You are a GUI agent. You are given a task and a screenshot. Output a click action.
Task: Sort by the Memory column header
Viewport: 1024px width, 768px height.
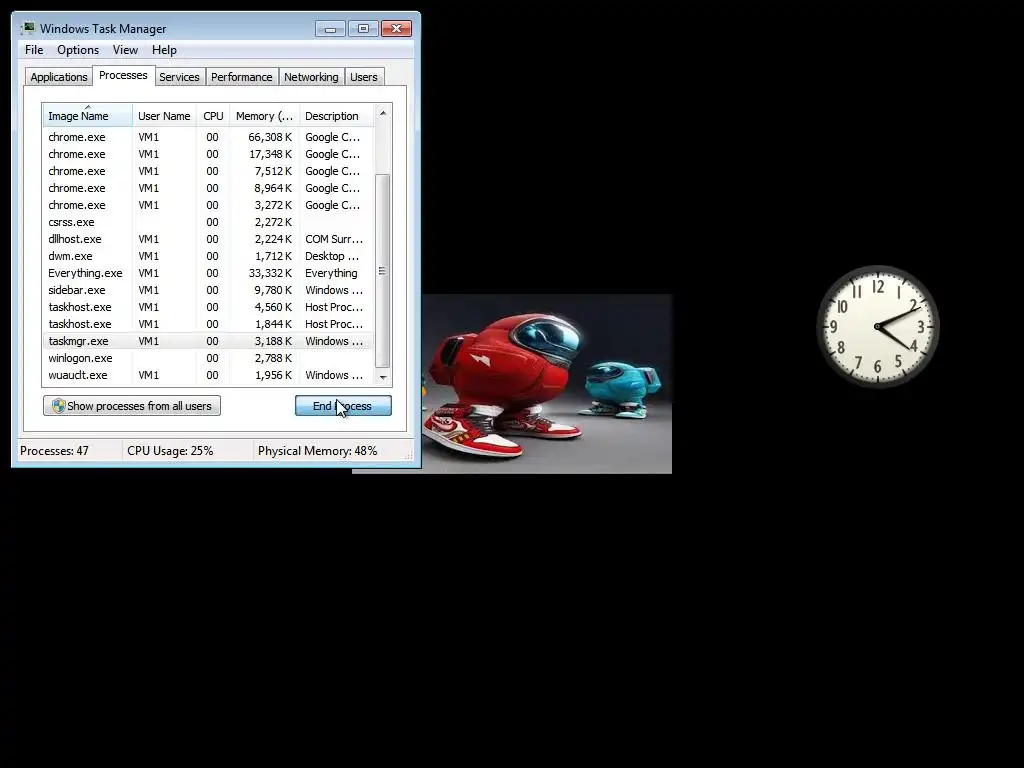(264, 116)
